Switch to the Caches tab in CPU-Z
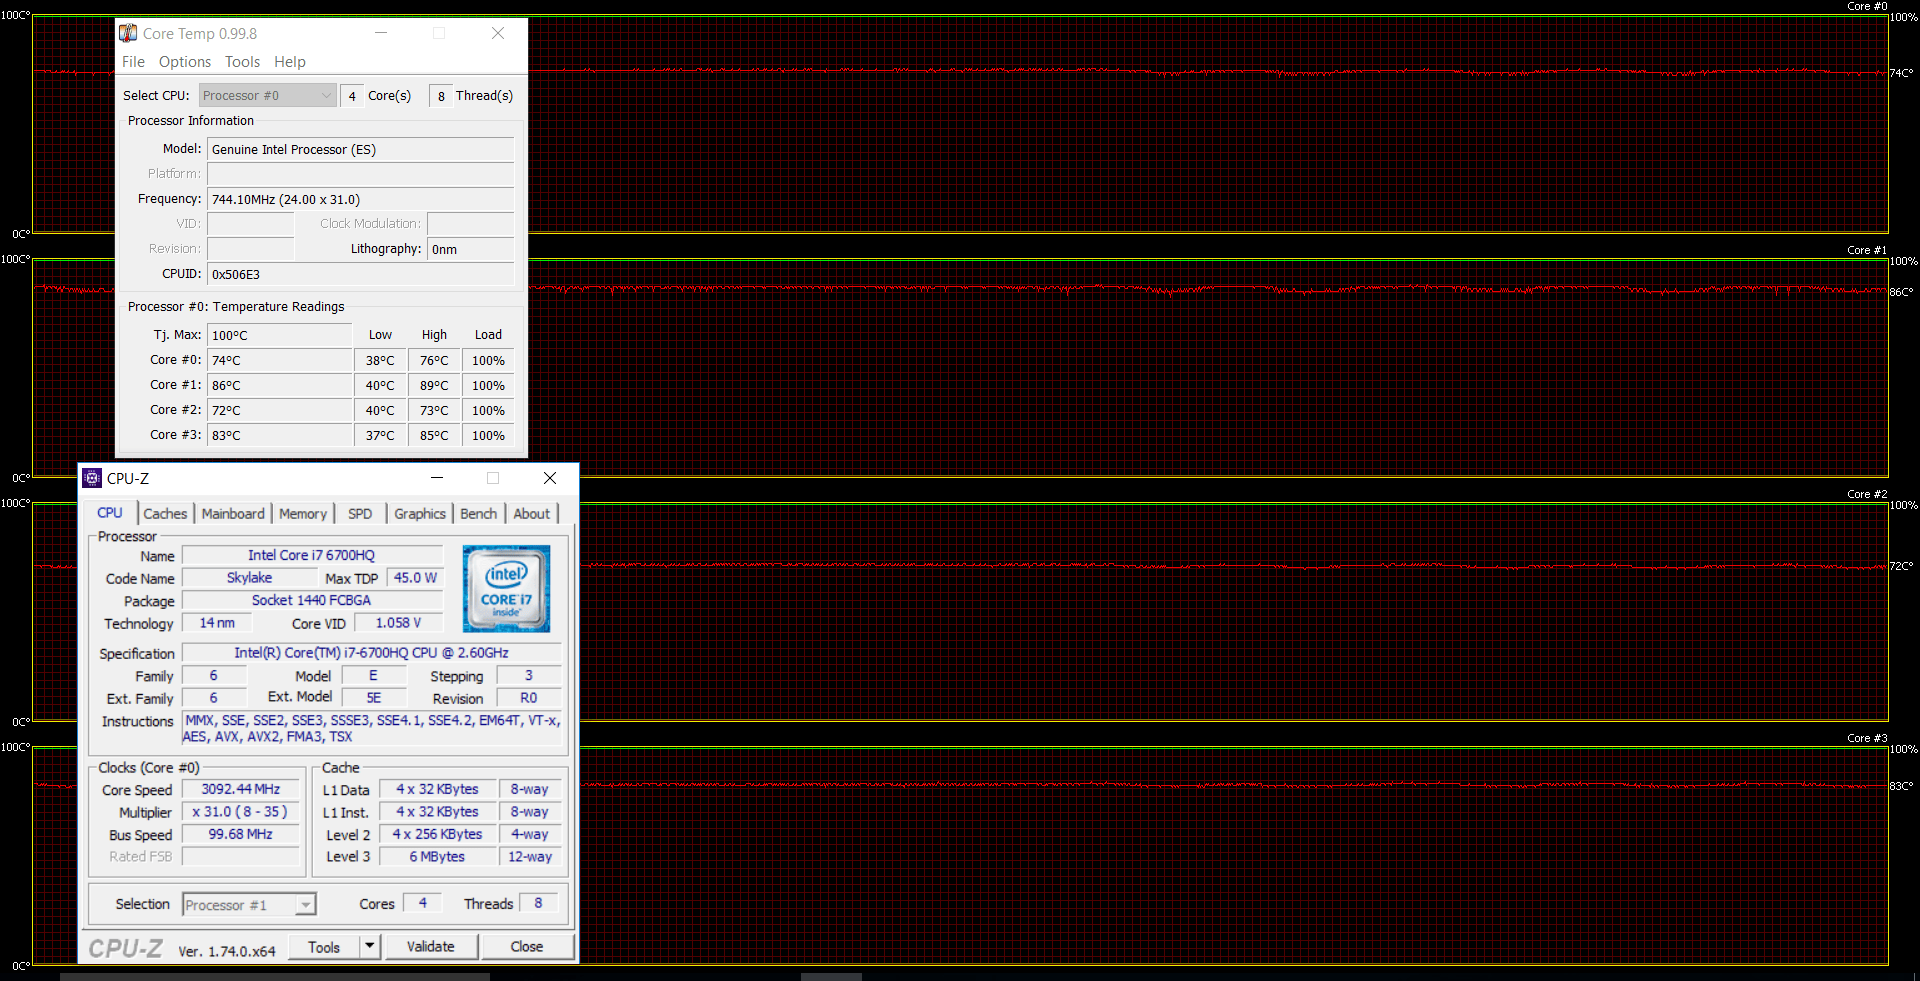Screen dimensions: 1920x981 click(165, 513)
